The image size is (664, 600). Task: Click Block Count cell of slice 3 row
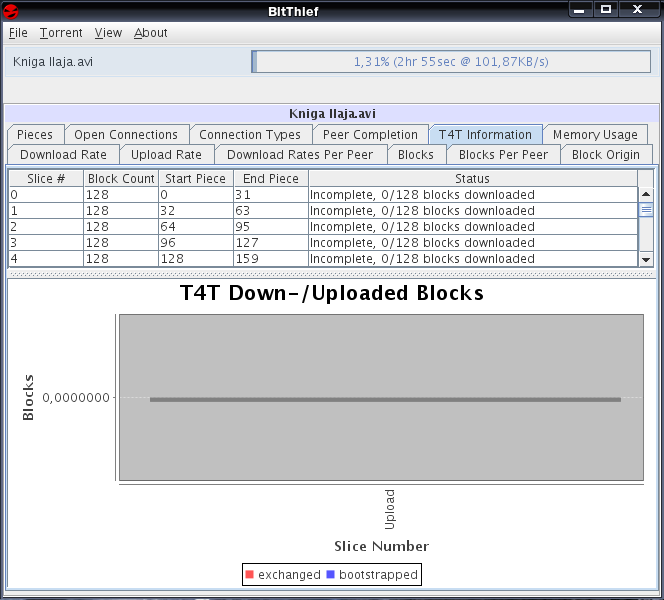121,243
